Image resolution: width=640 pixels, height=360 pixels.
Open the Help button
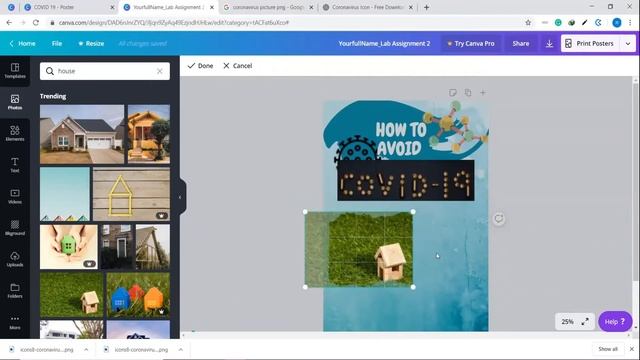pos(615,322)
